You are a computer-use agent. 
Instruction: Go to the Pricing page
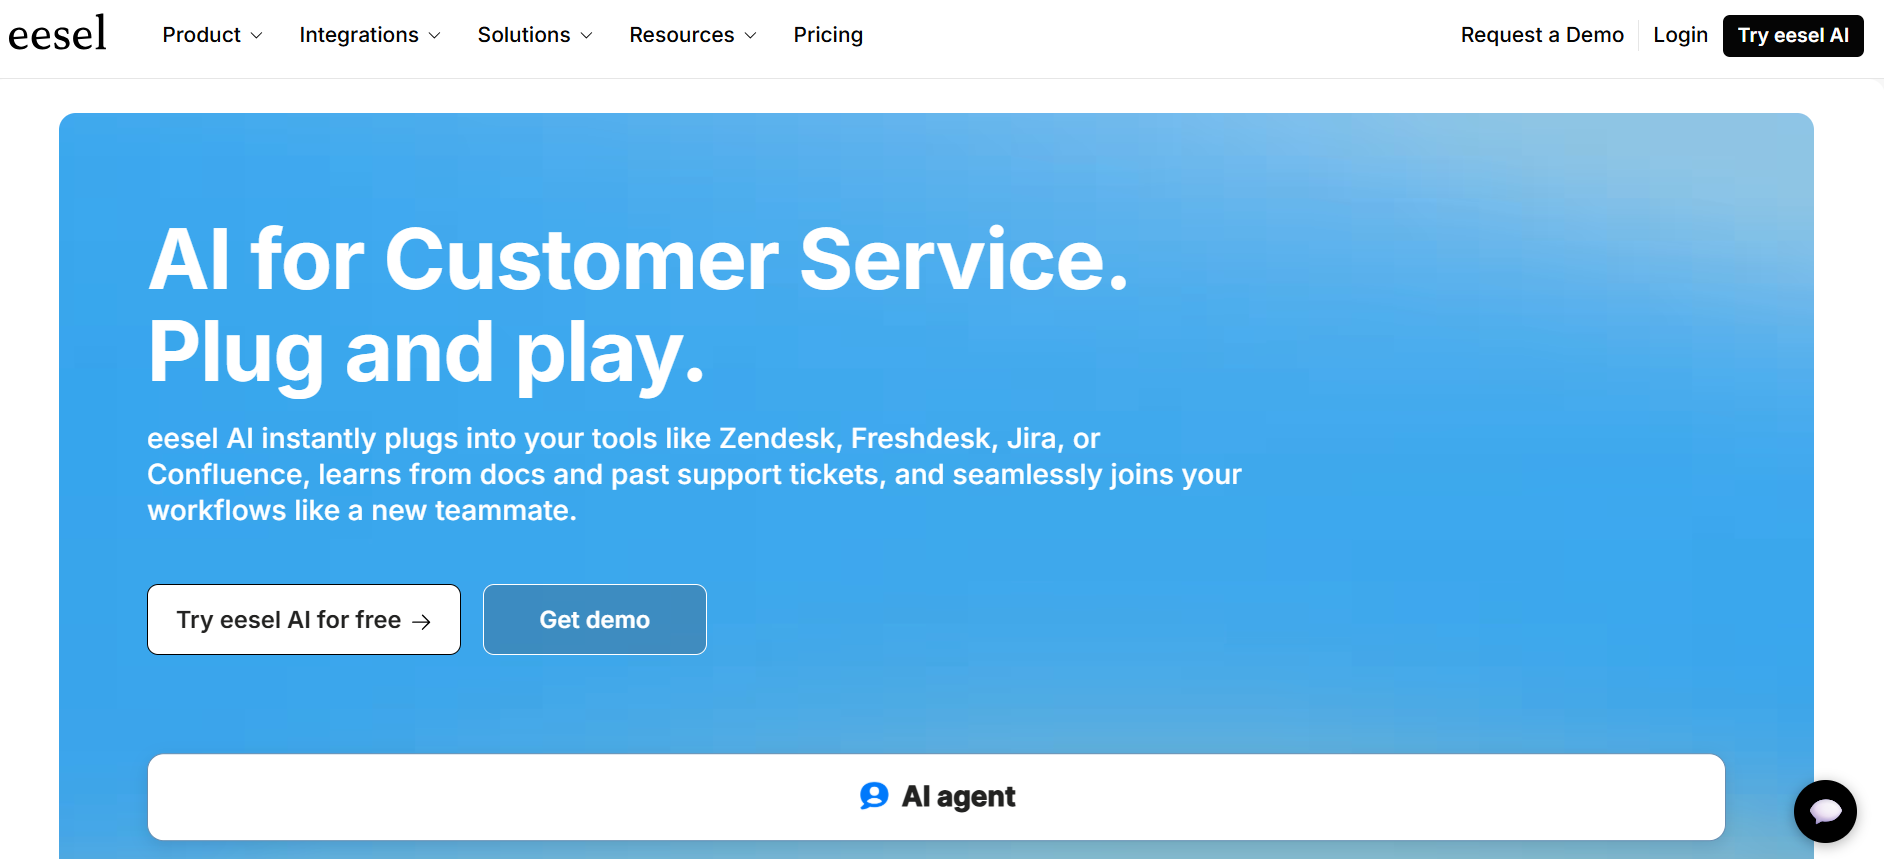click(828, 35)
